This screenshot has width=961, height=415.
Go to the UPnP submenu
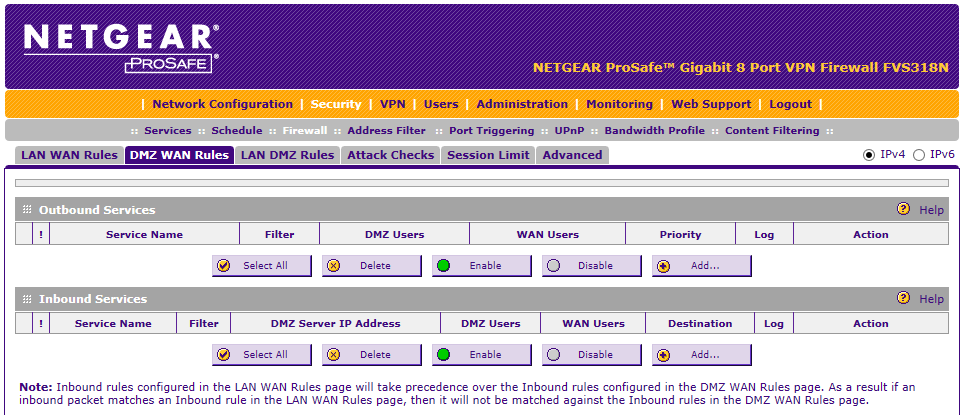coord(569,131)
